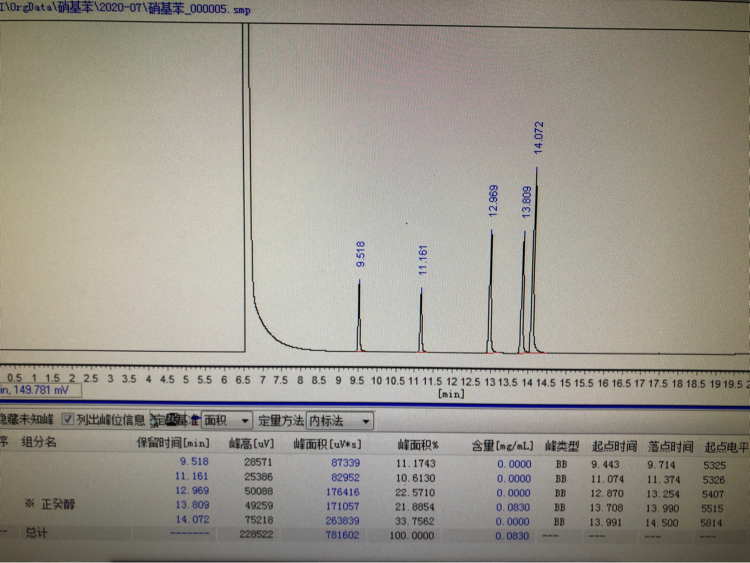Select the 13.809 retention time cell
The width and height of the screenshot is (750, 563).
192,505
